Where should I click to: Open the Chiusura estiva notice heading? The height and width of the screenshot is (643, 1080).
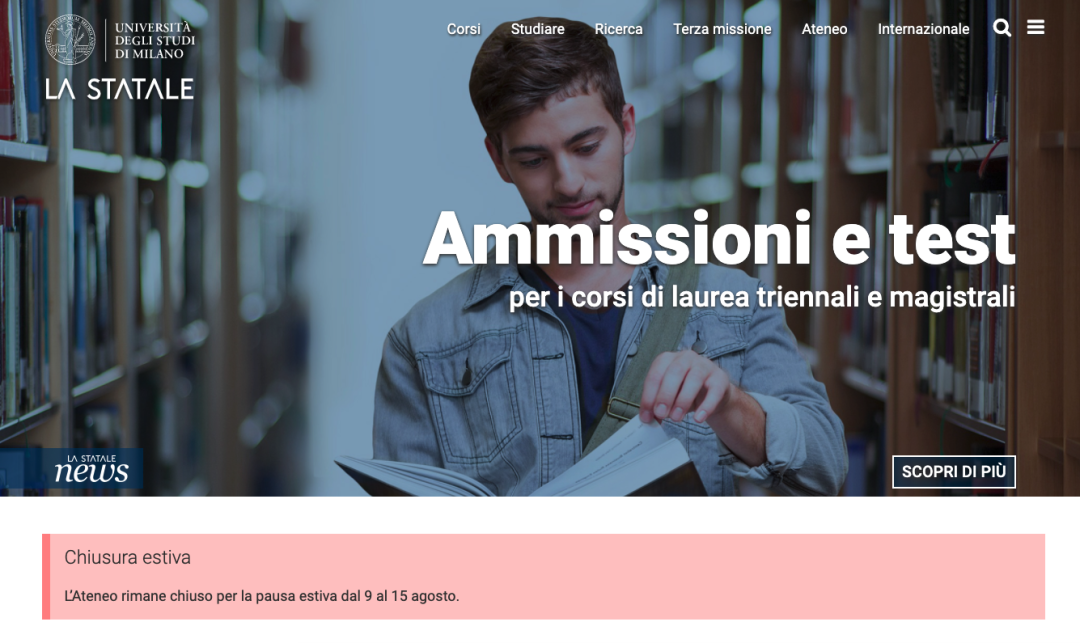click(127, 557)
